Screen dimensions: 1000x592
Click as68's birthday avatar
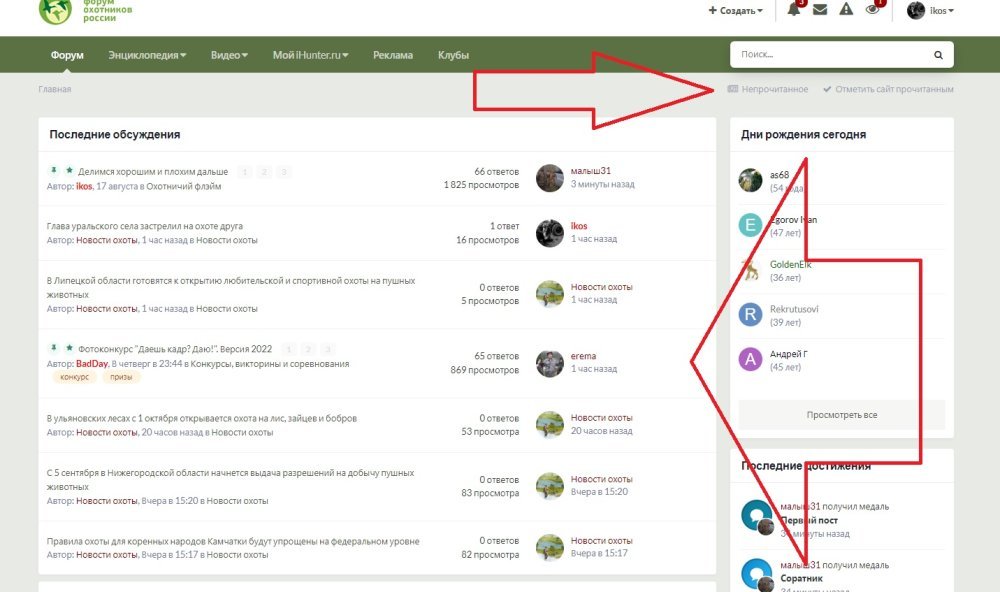tap(750, 180)
